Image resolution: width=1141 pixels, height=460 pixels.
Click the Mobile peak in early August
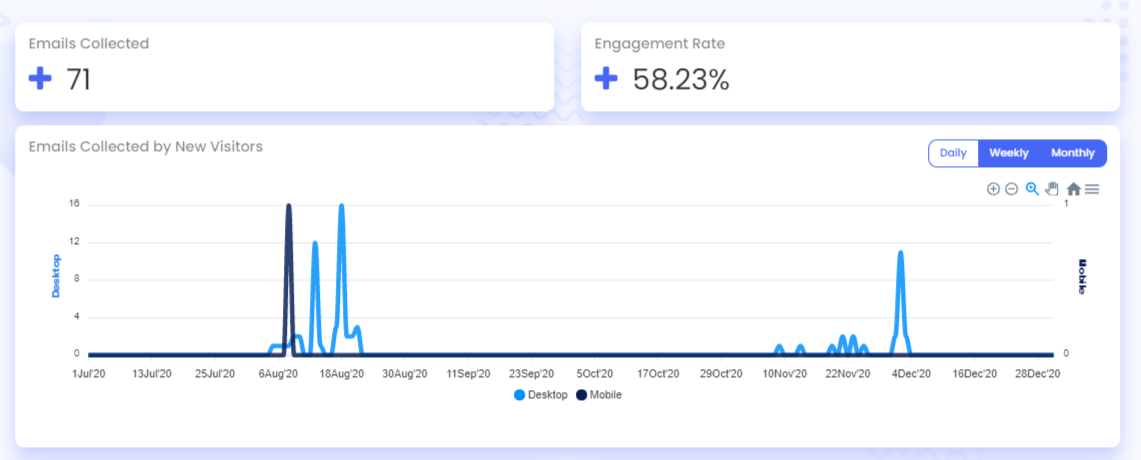click(x=289, y=206)
